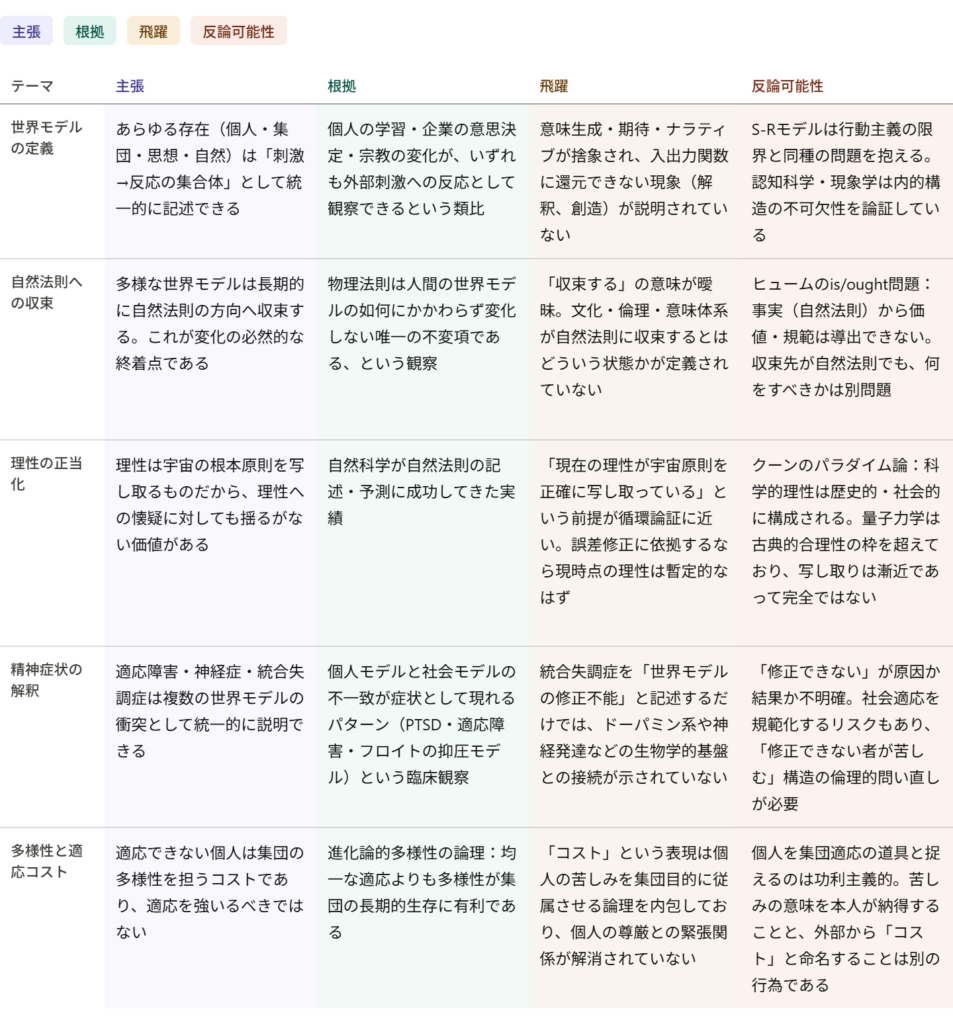Click the 主張 legend chip
This screenshot has width=953, height=1024.
coord(27,31)
